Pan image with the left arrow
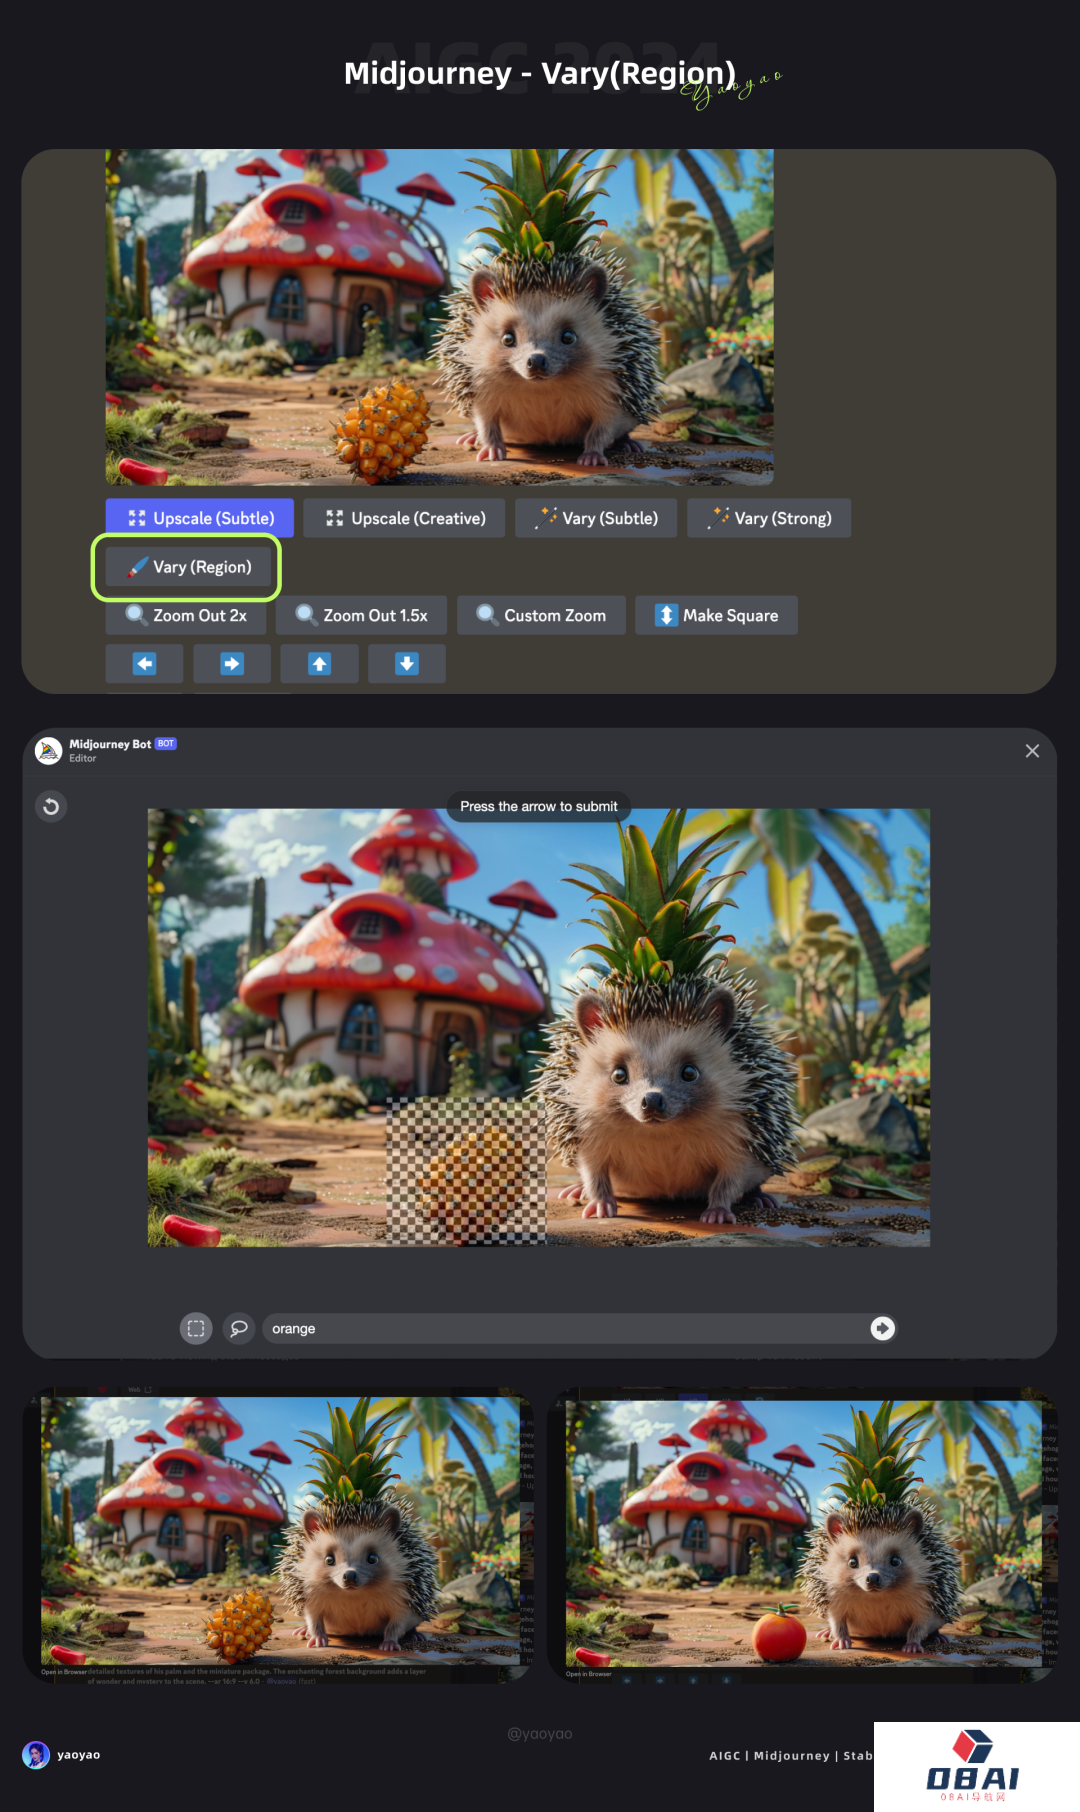 (x=145, y=664)
